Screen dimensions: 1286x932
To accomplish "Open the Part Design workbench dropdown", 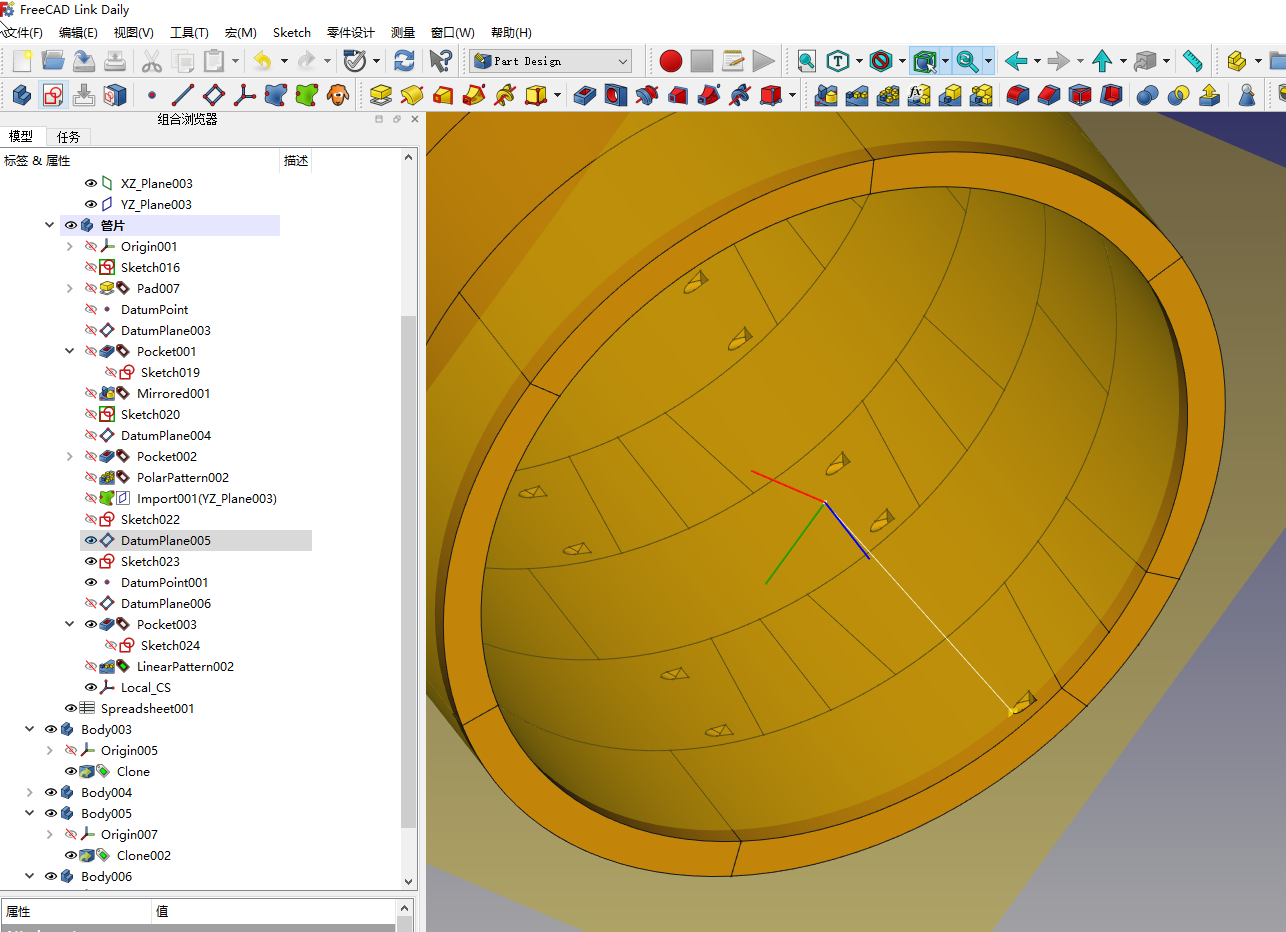I will [x=551, y=61].
